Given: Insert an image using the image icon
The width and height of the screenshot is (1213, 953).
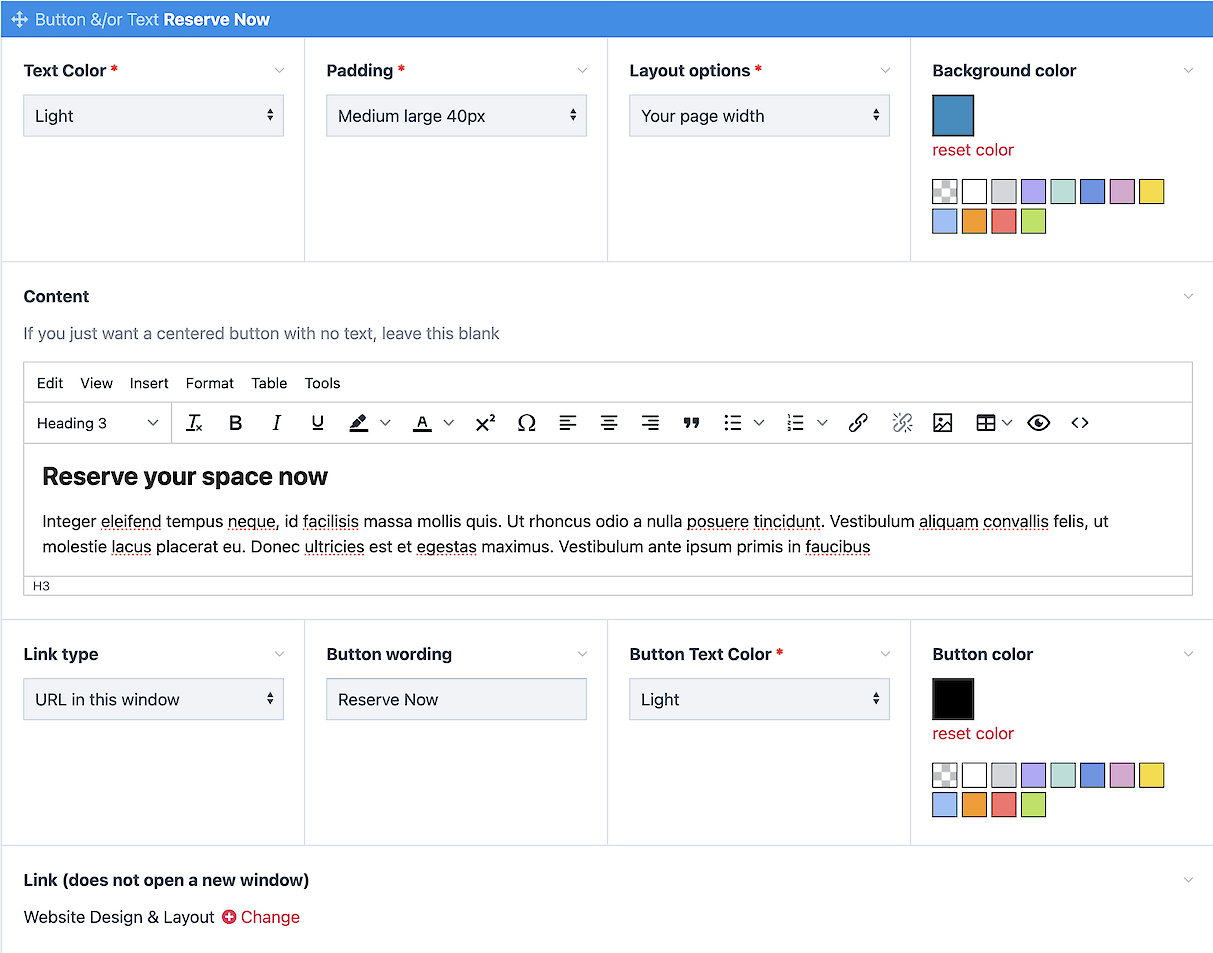Looking at the screenshot, I should point(942,423).
